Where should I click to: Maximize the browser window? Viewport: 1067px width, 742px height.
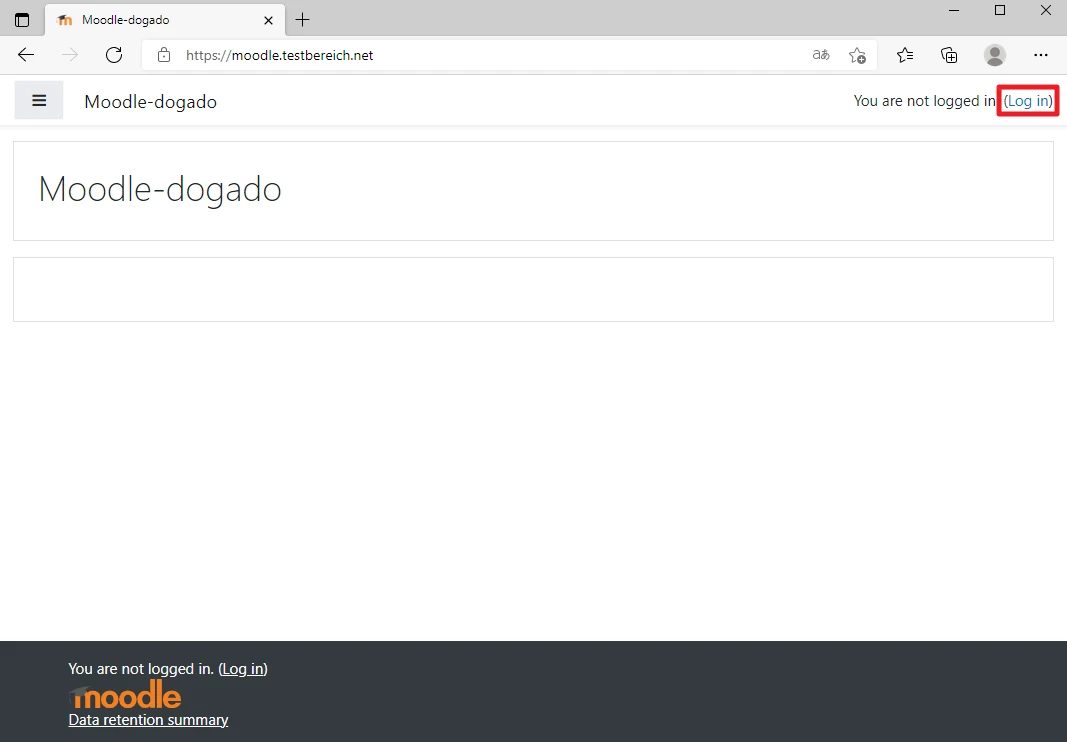(x=1000, y=10)
